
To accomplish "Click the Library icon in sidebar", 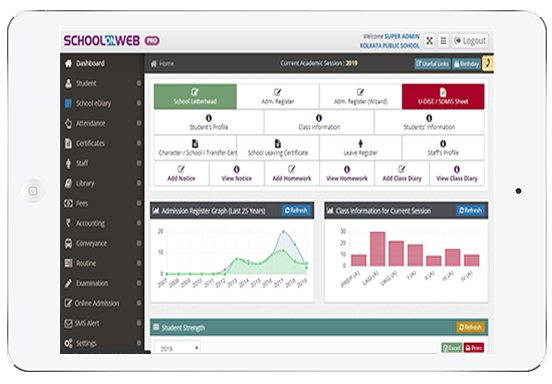I will pyautogui.click(x=68, y=183).
